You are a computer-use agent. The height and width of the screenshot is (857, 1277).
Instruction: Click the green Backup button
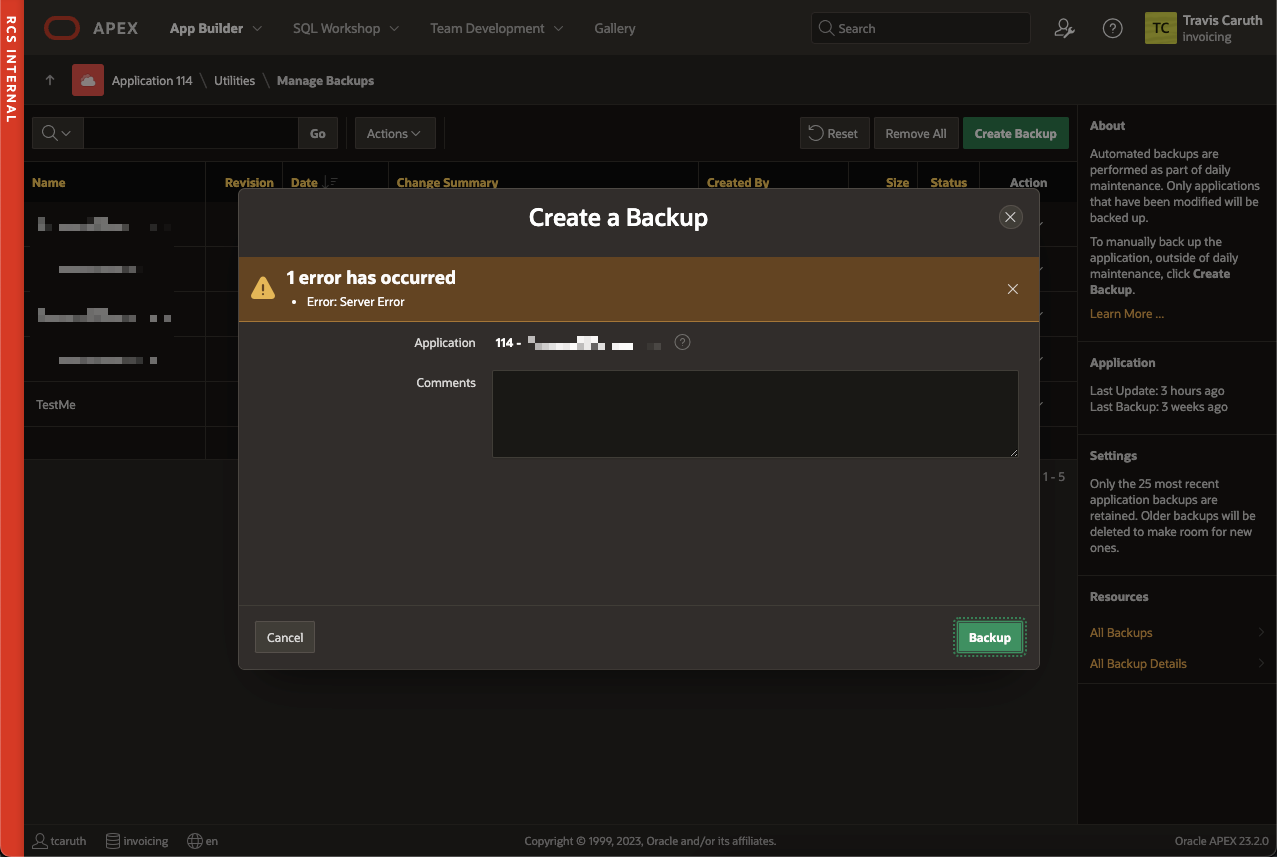[x=990, y=637]
